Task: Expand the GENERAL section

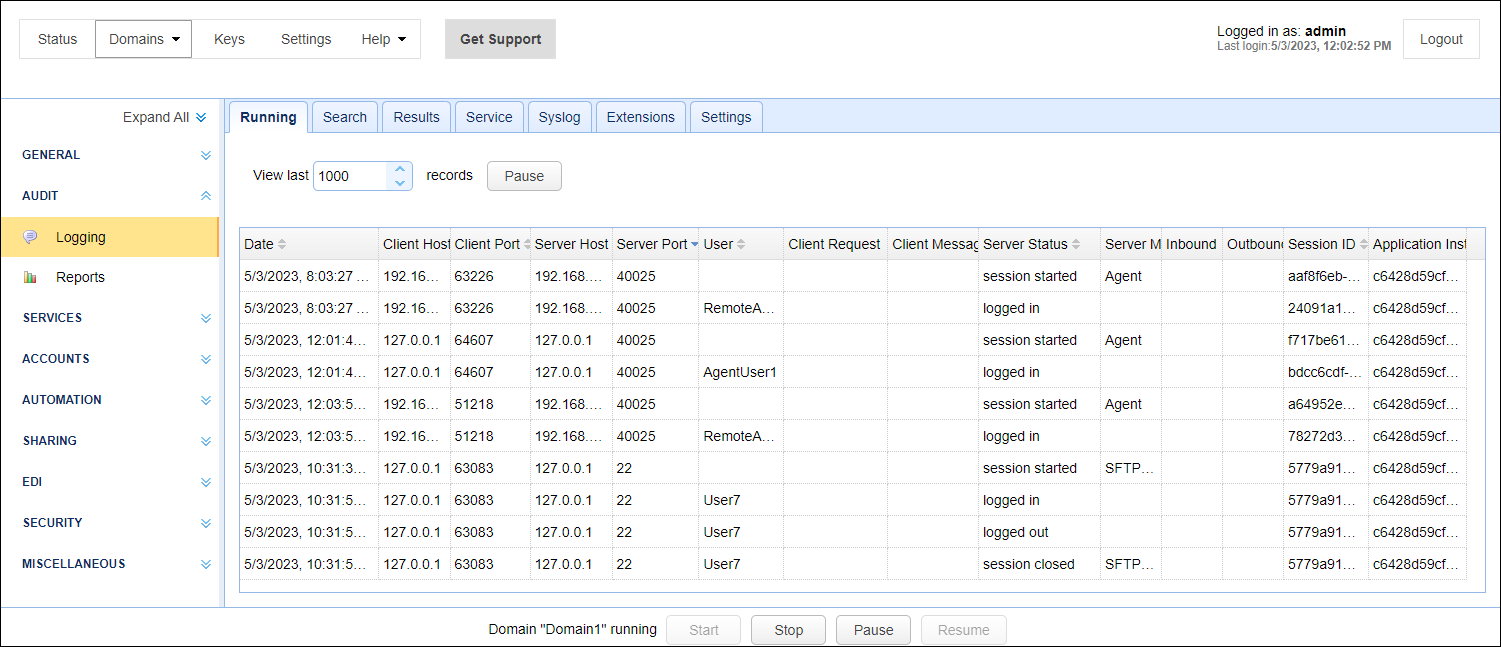Action: [x=206, y=155]
